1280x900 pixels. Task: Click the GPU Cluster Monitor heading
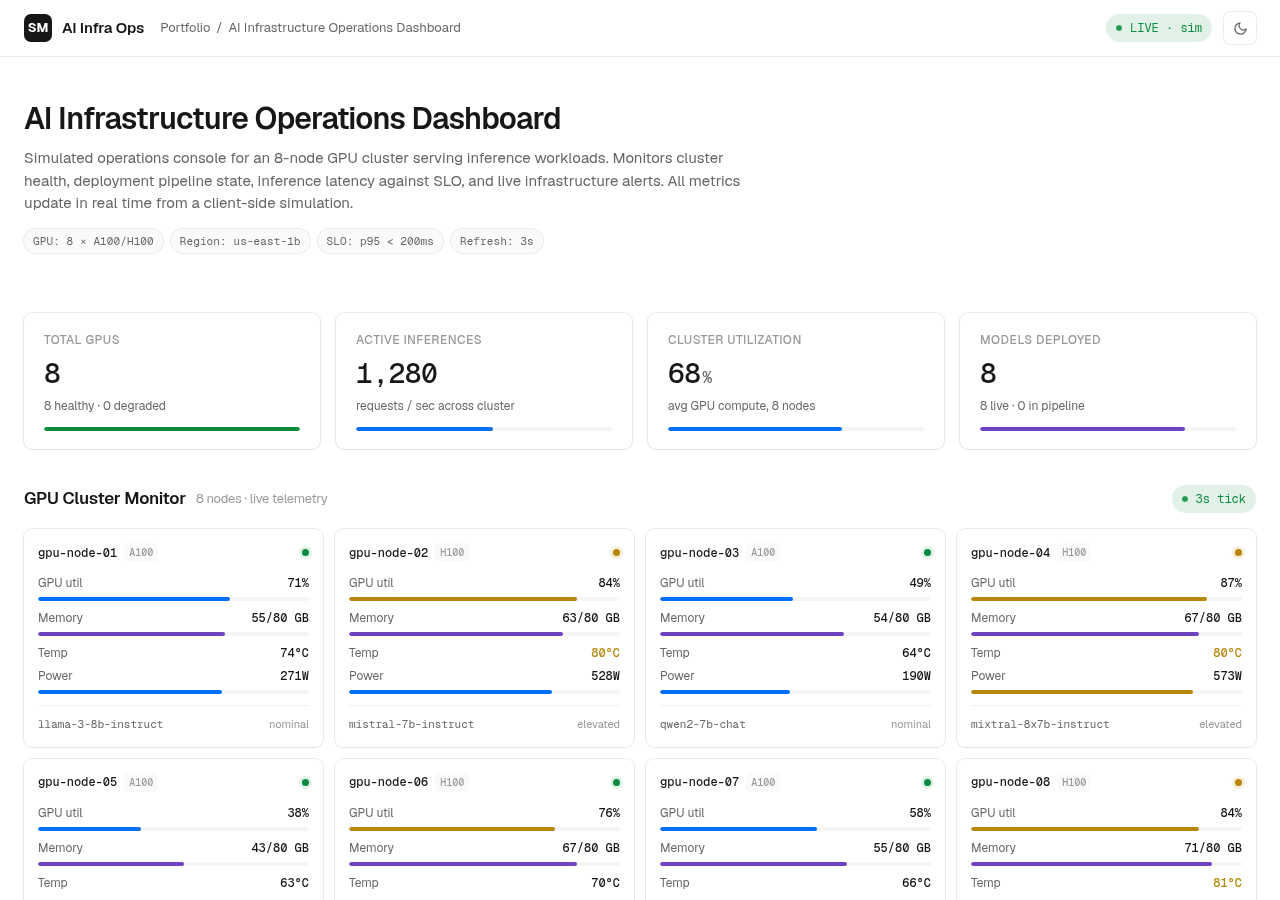click(105, 498)
